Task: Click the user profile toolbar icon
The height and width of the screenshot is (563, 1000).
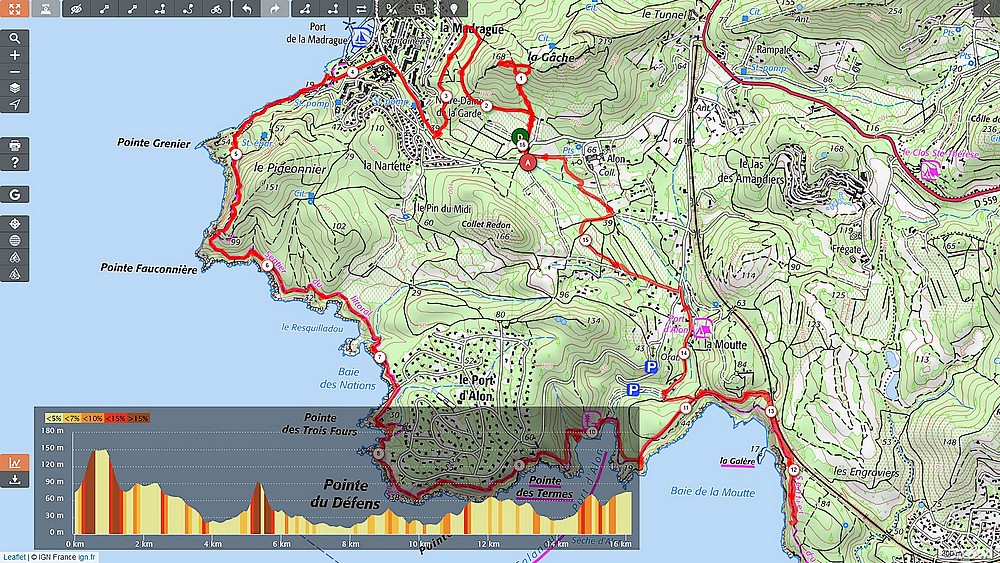Action: click(x=45, y=9)
